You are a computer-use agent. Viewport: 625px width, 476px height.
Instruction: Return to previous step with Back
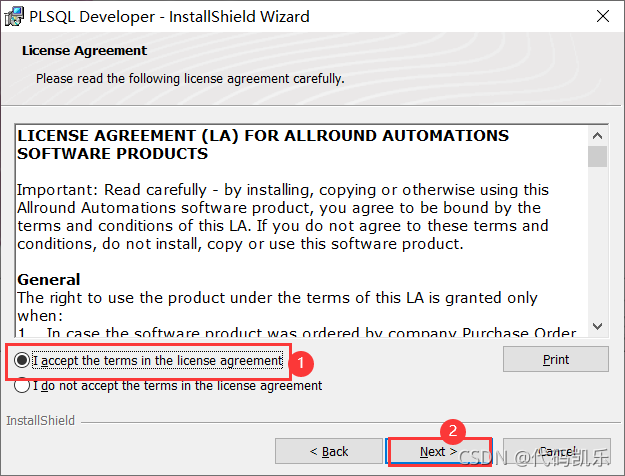pyautogui.click(x=329, y=451)
